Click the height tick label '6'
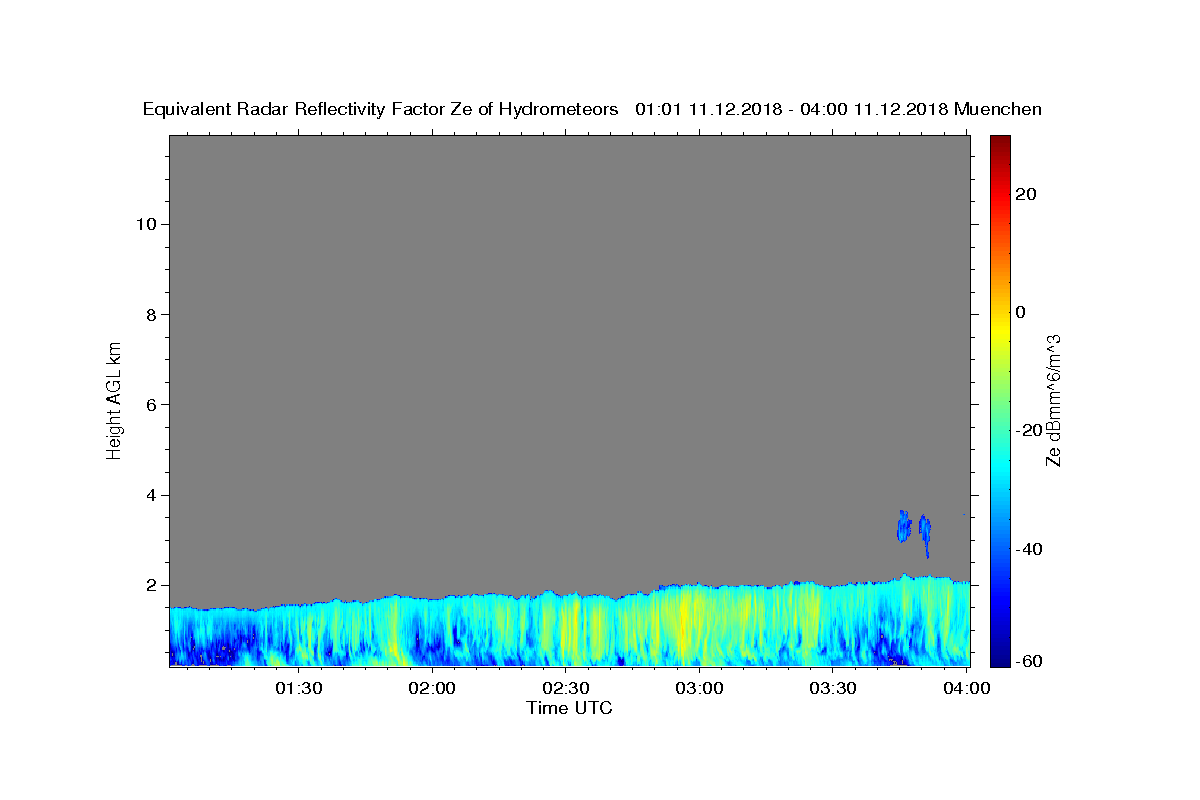Image resolution: width=1200 pixels, height=800 pixels. click(151, 404)
